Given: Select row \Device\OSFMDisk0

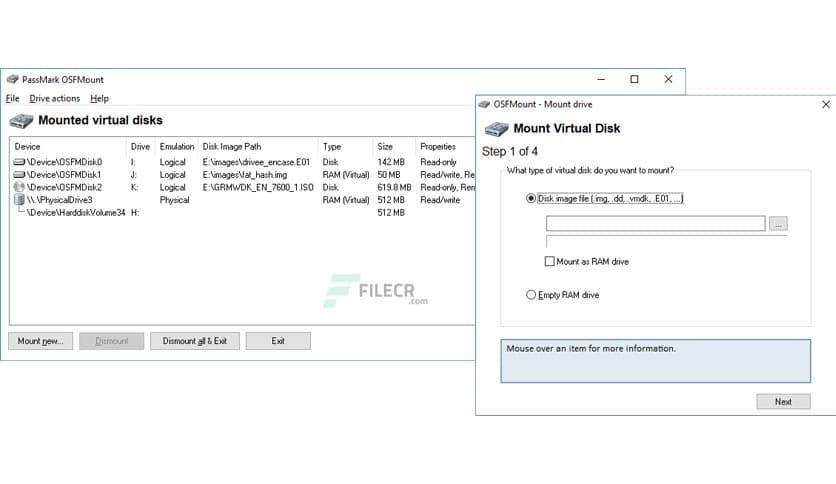Looking at the screenshot, I should (243, 162).
